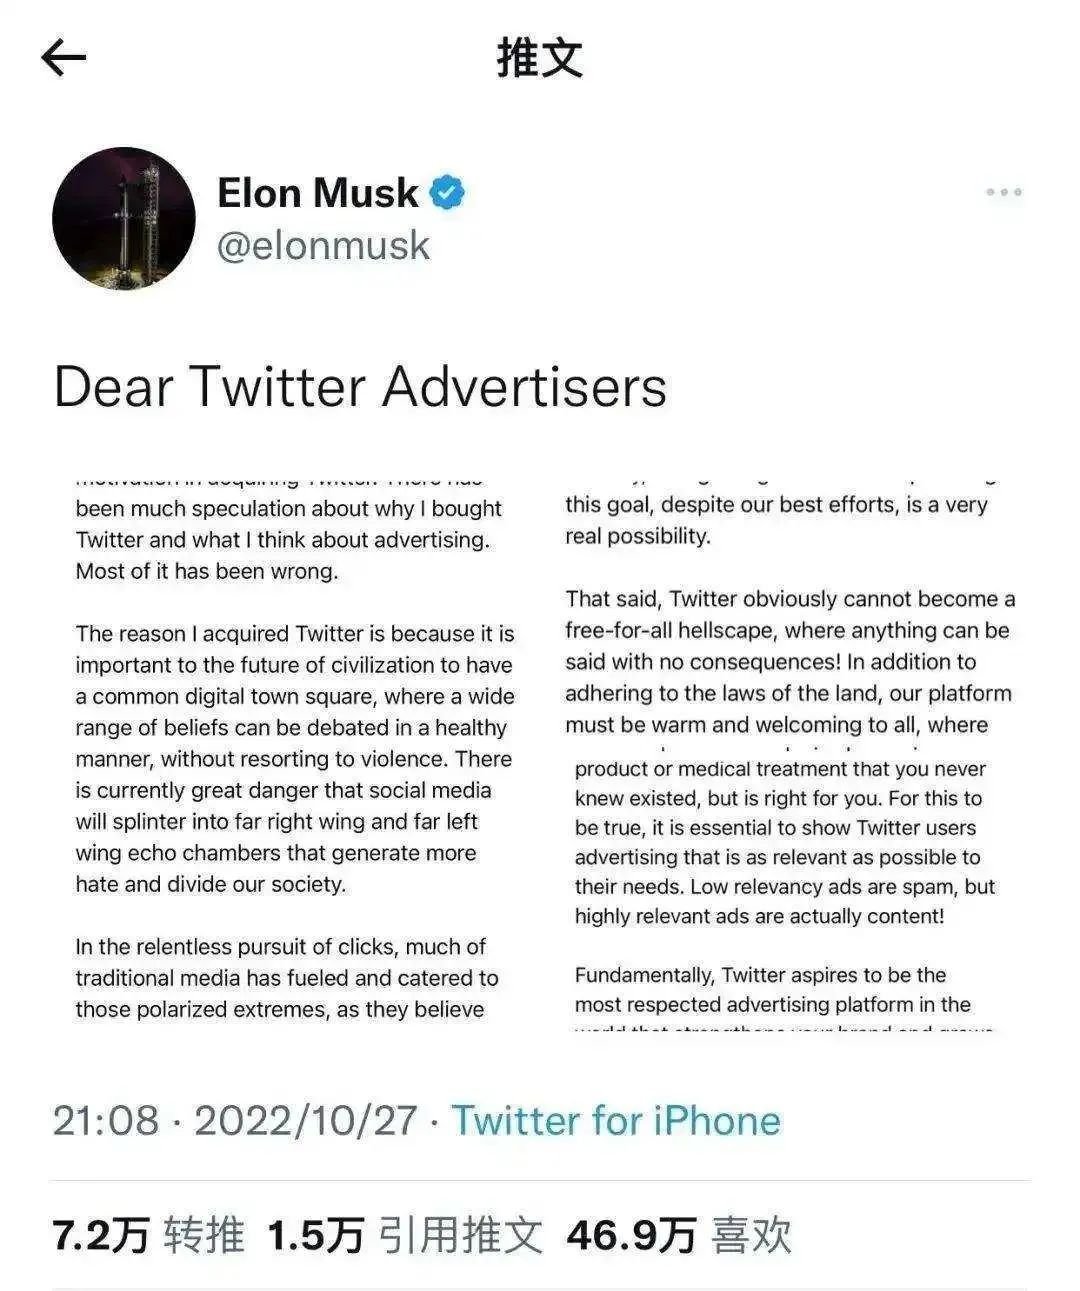Image resolution: width=1080 pixels, height=1291 pixels.
Task: Open the top-right letter image
Action: (790, 605)
